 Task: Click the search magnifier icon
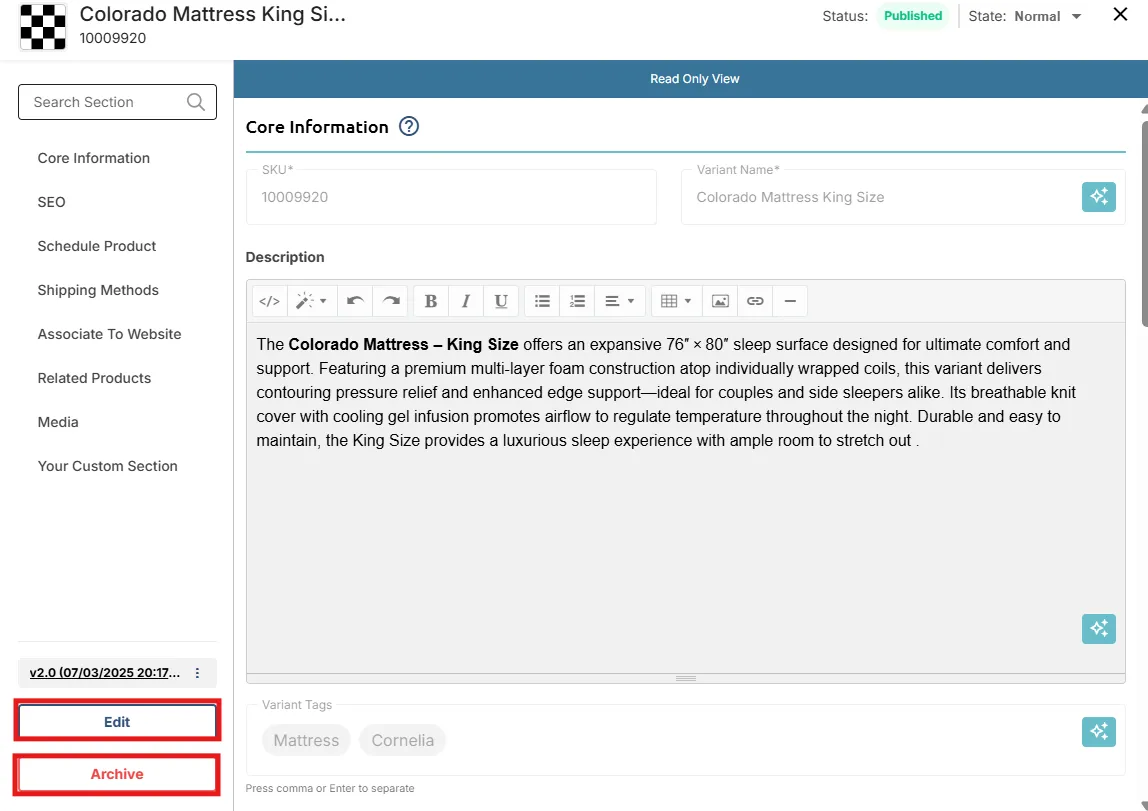pyautogui.click(x=195, y=102)
